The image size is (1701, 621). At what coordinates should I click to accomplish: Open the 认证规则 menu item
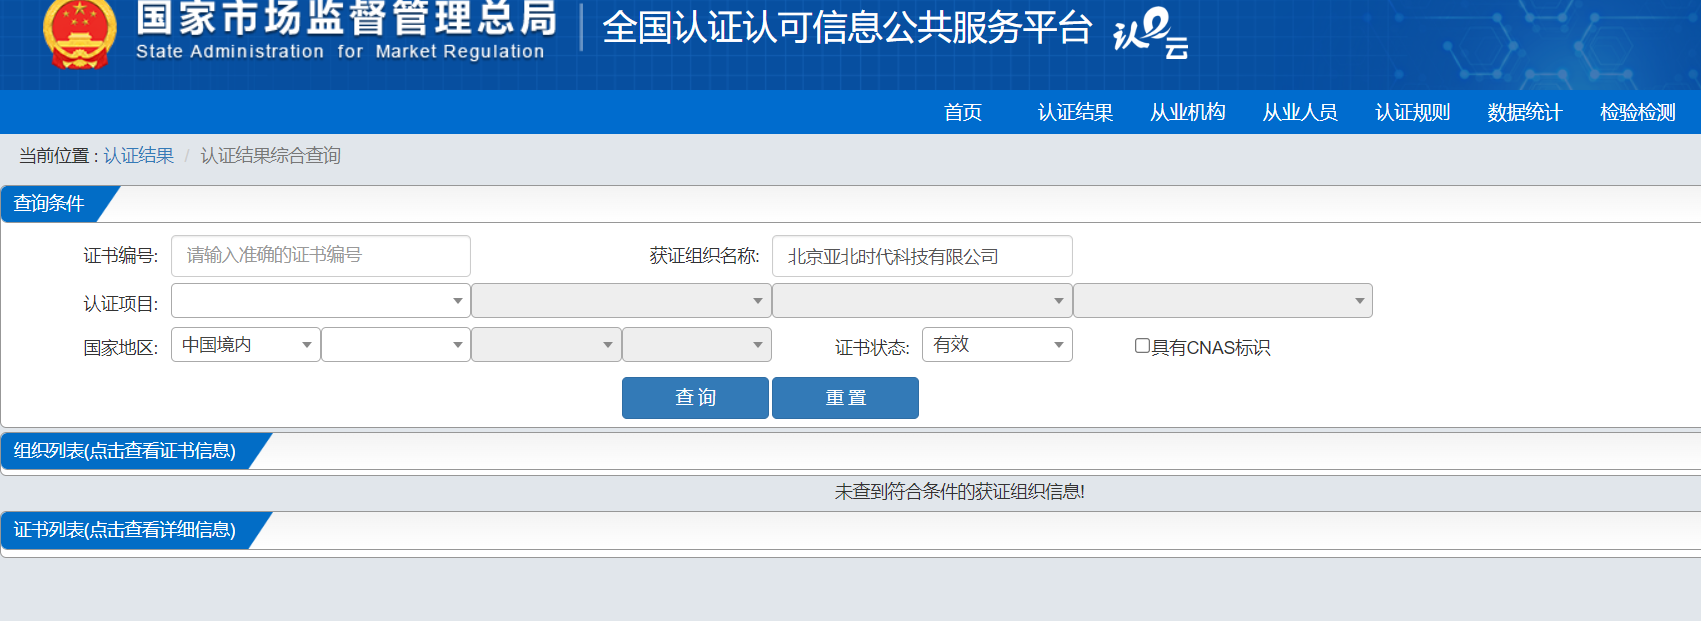[x=1413, y=112]
